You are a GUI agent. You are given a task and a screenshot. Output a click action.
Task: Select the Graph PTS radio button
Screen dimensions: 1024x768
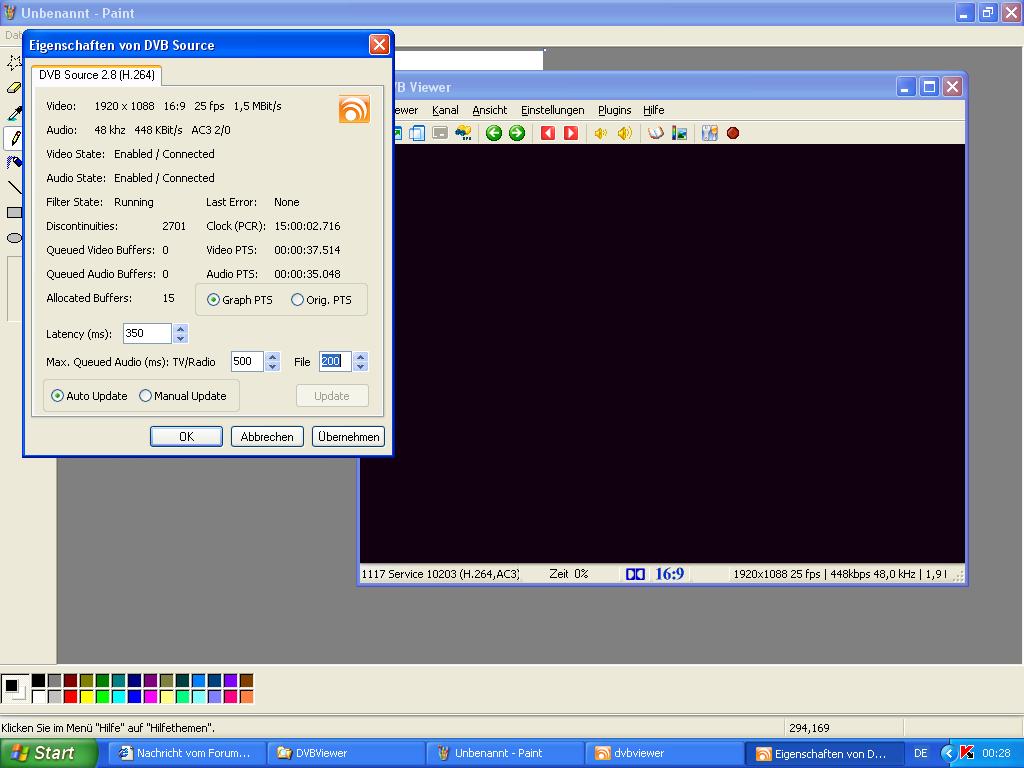pyautogui.click(x=213, y=300)
